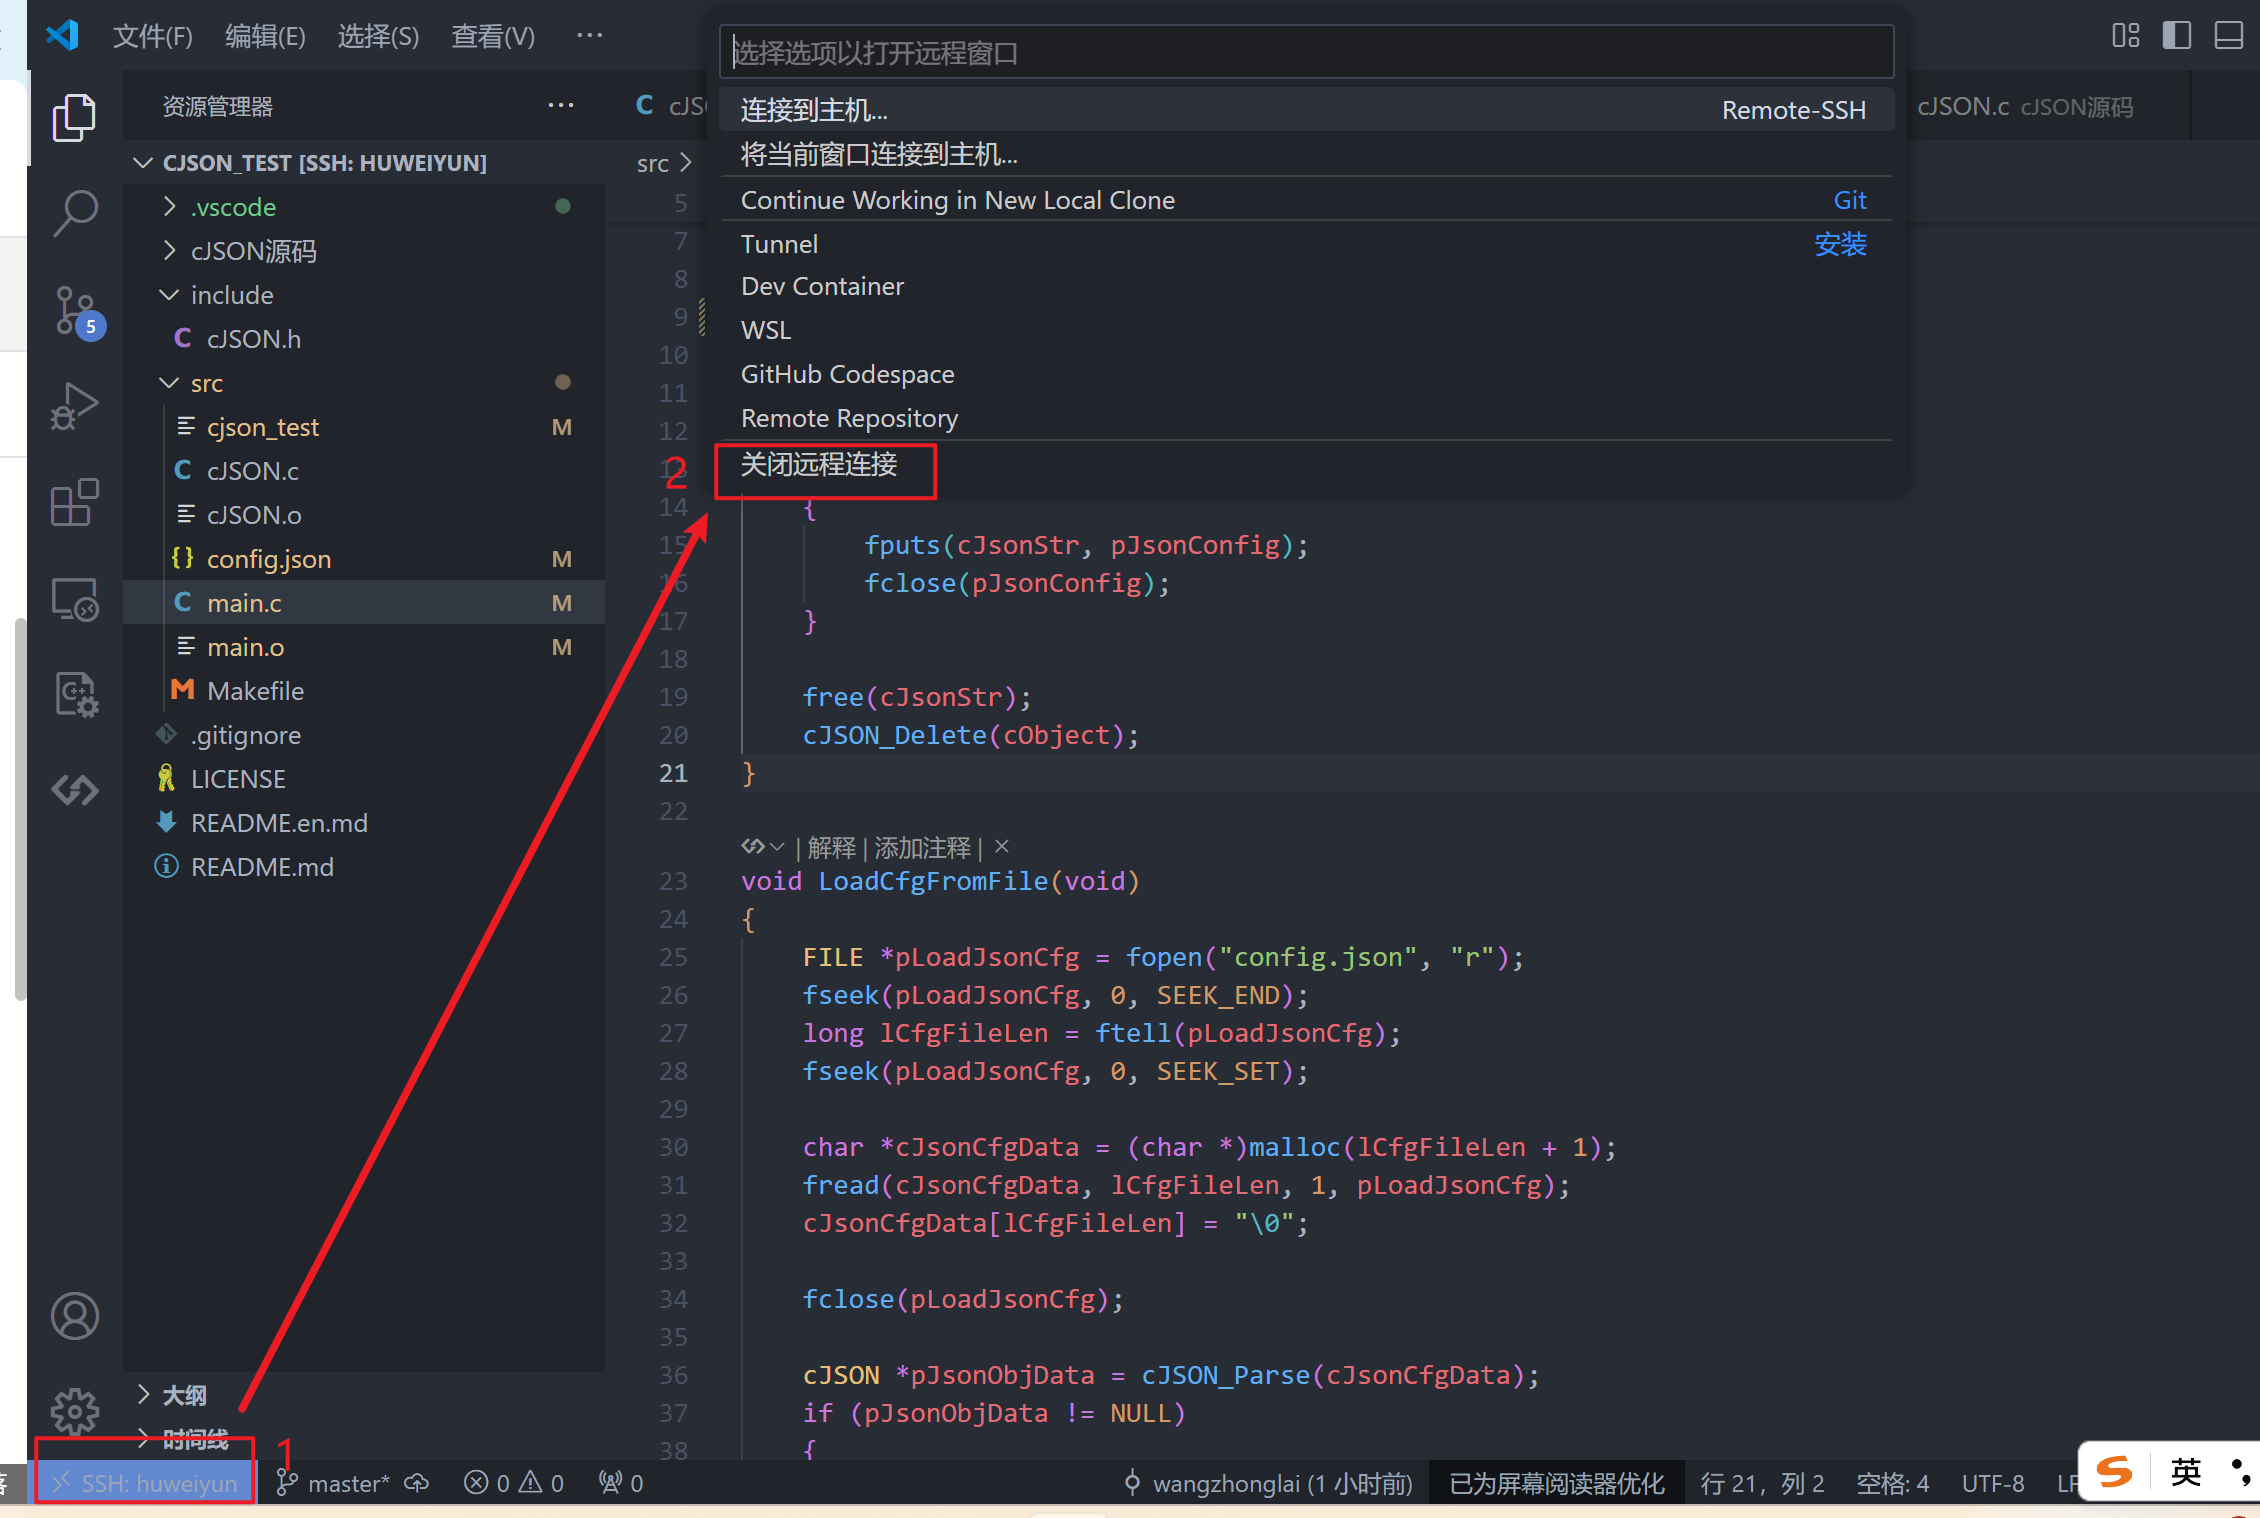The height and width of the screenshot is (1518, 2260).
Task: Select 关闭远程连接 option
Action: (819, 465)
